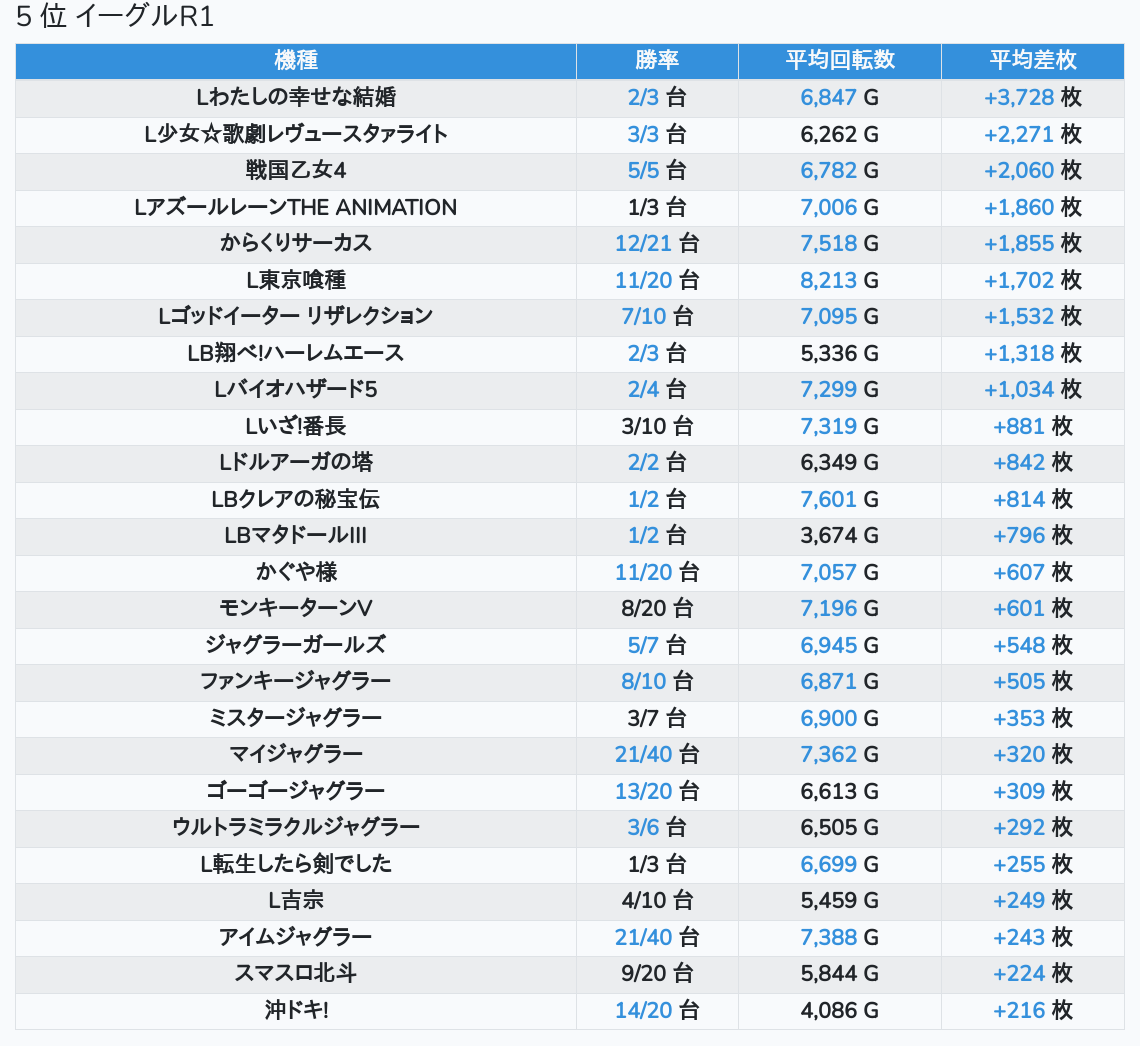Select the モンキーターンV machine name
The height and width of the screenshot is (1046, 1140).
(296, 608)
